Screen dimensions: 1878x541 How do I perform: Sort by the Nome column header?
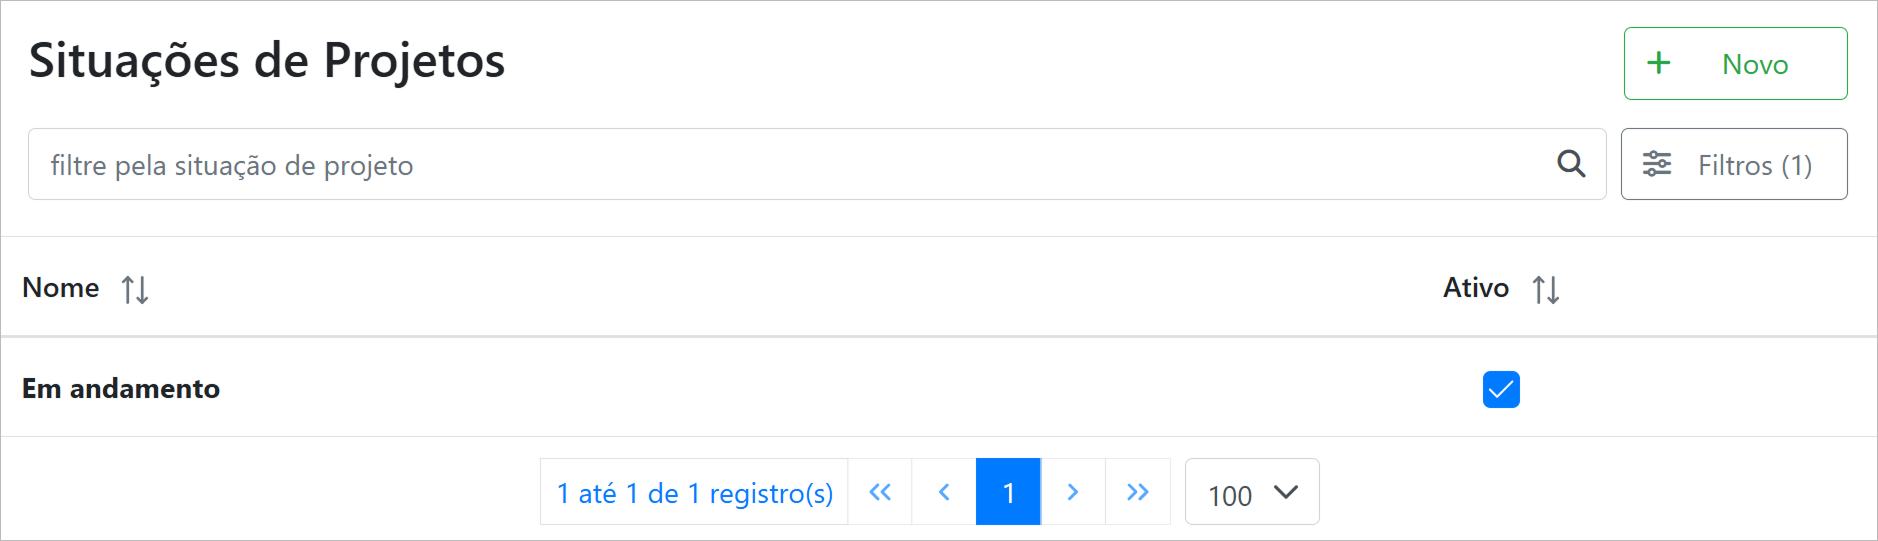[x=61, y=288]
